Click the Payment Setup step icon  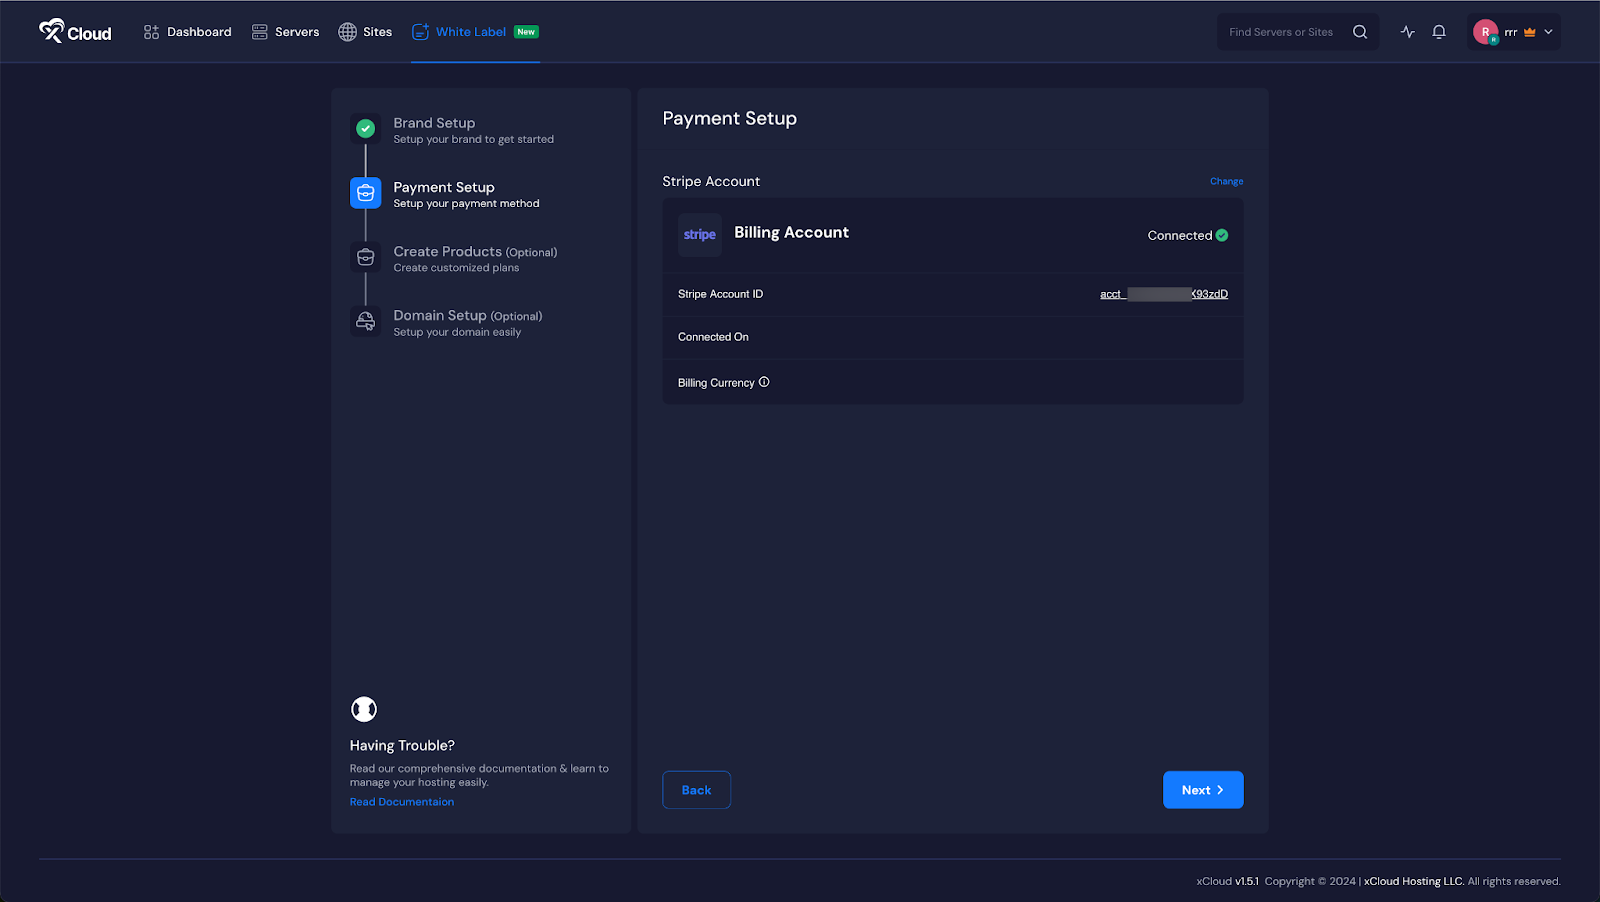click(365, 192)
